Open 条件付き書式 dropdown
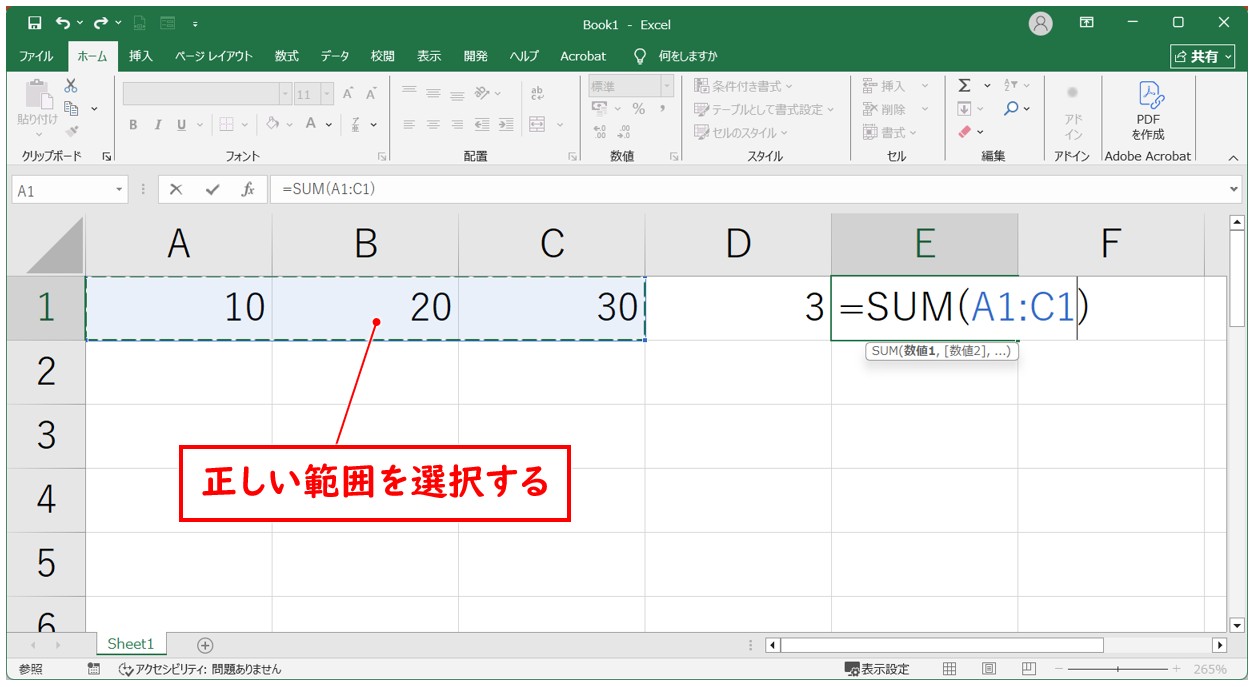The height and width of the screenshot is (687, 1254). pos(743,86)
